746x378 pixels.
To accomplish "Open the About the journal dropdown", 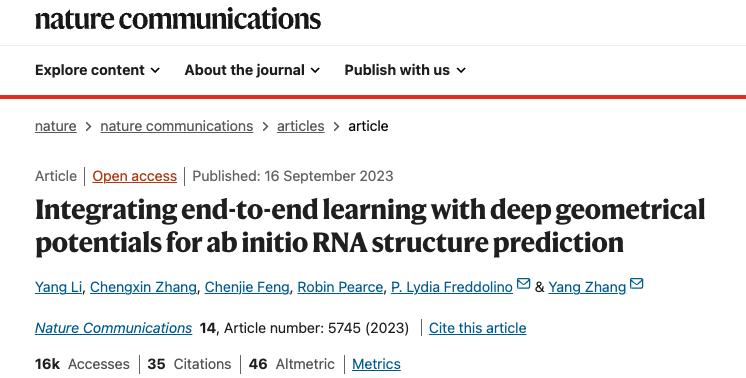I will tap(252, 70).
